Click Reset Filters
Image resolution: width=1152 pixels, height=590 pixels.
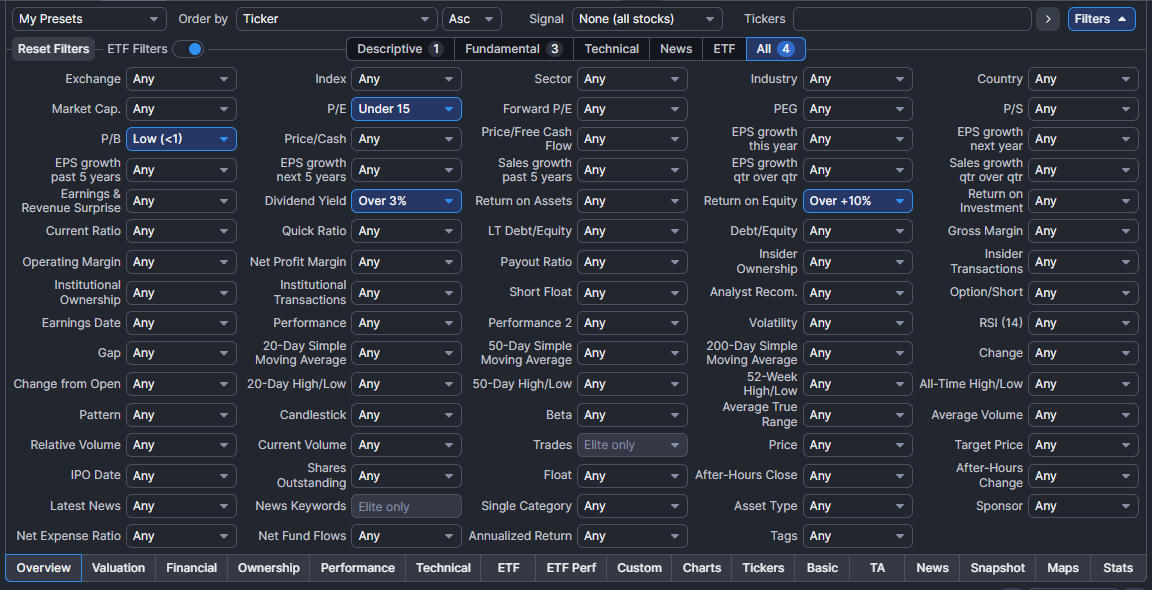tap(54, 49)
